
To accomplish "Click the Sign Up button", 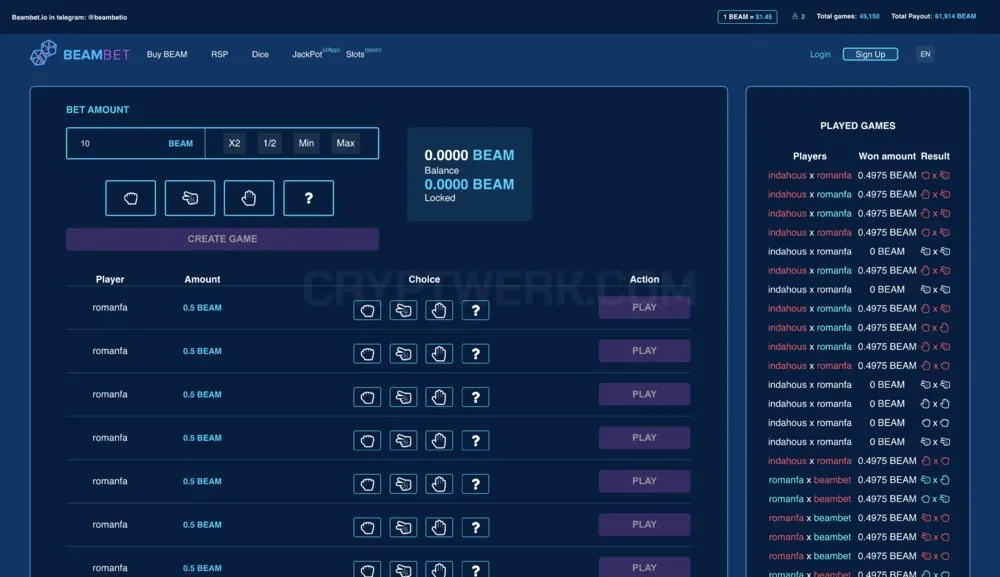I will tap(870, 54).
